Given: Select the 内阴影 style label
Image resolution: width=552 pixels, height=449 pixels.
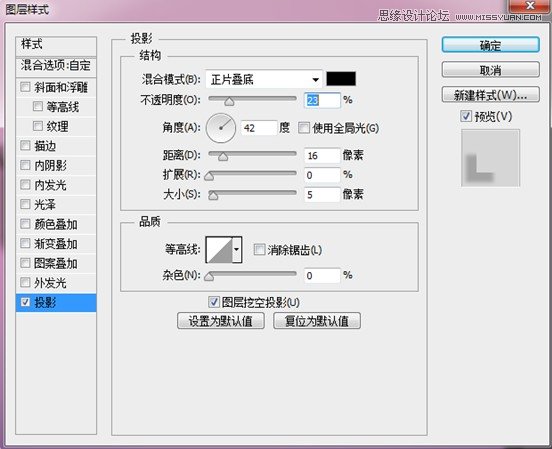Looking at the screenshot, I should (x=50, y=165).
